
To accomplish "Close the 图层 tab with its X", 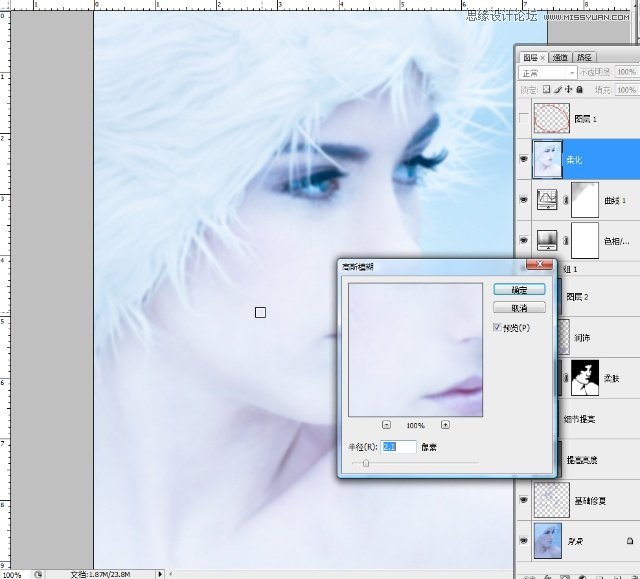I will coord(542,58).
